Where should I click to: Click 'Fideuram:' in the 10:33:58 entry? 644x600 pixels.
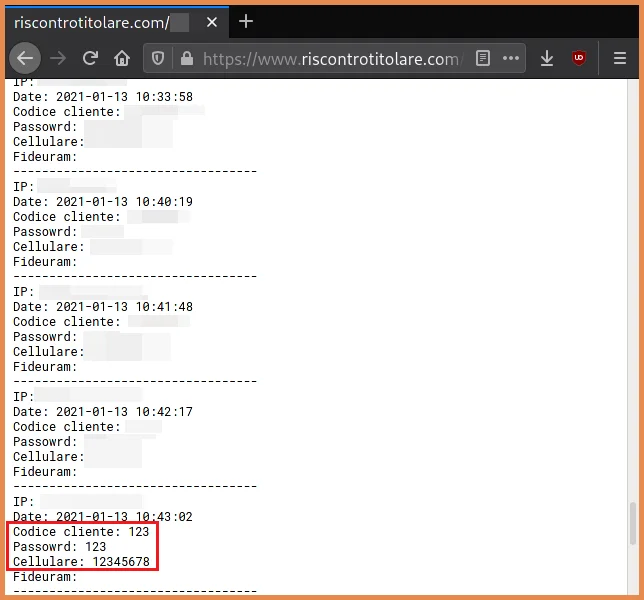point(45,157)
